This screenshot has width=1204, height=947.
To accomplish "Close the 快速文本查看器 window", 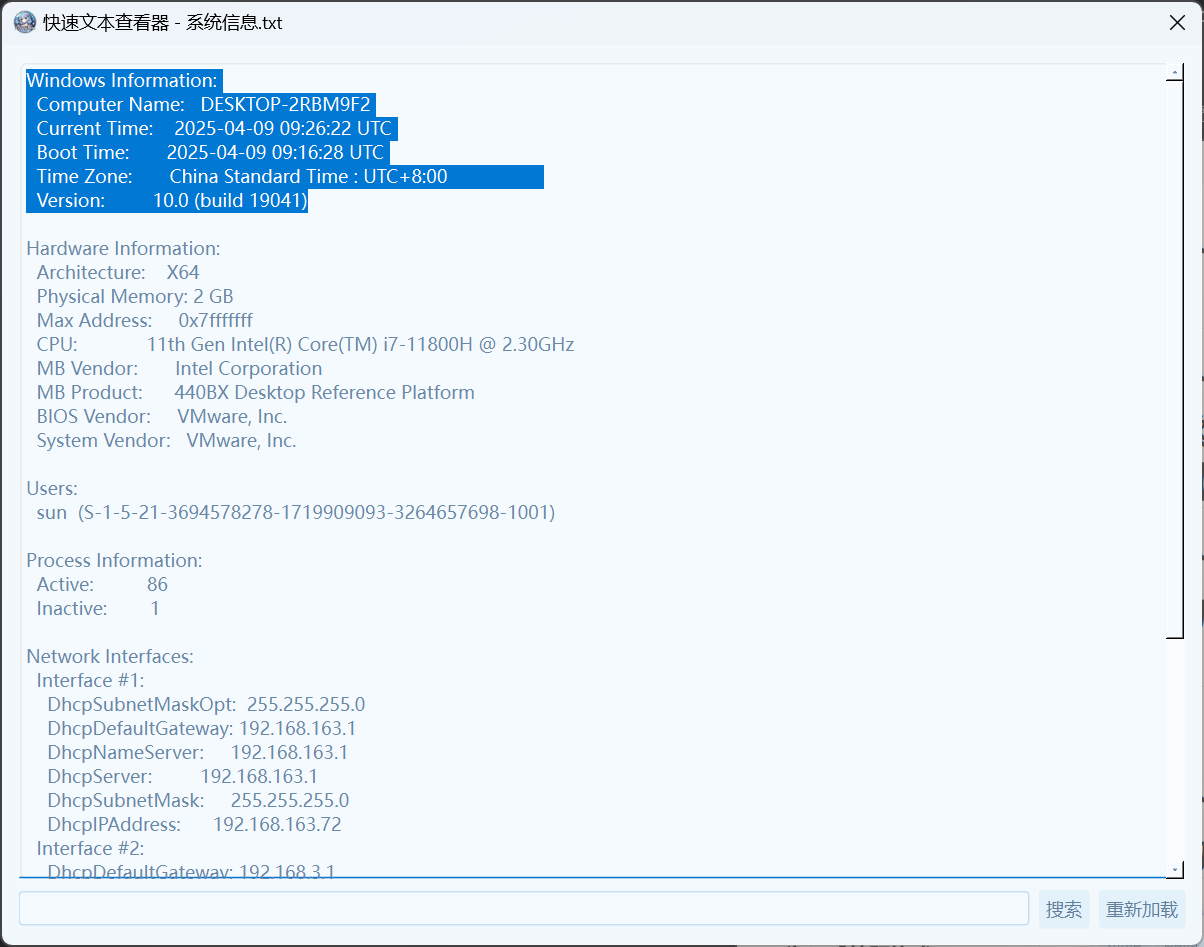I will click(x=1177, y=22).
